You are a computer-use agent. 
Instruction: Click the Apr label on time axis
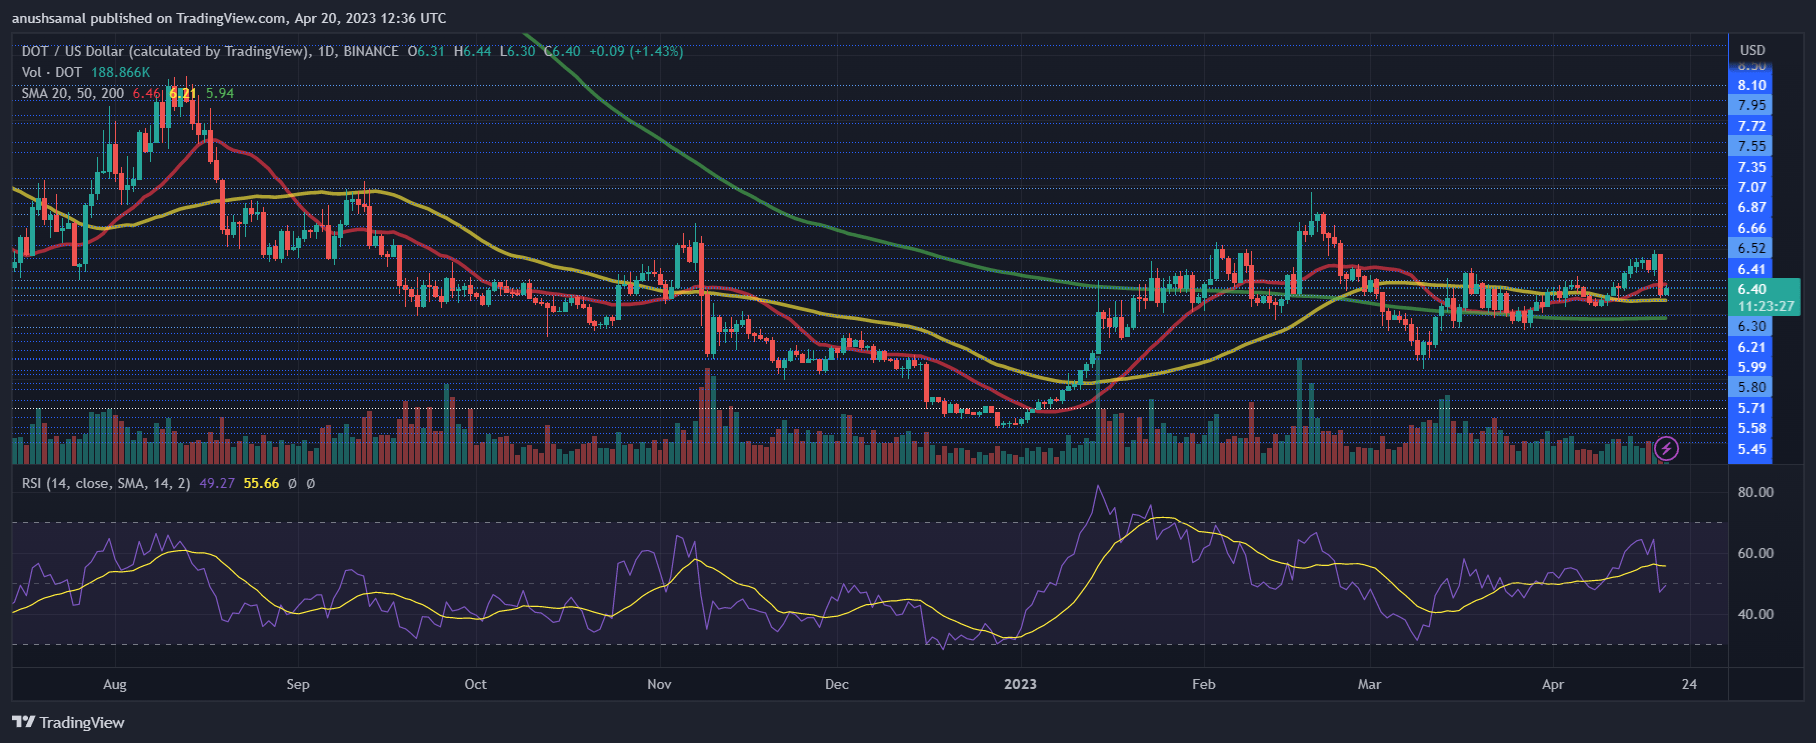pos(1553,684)
